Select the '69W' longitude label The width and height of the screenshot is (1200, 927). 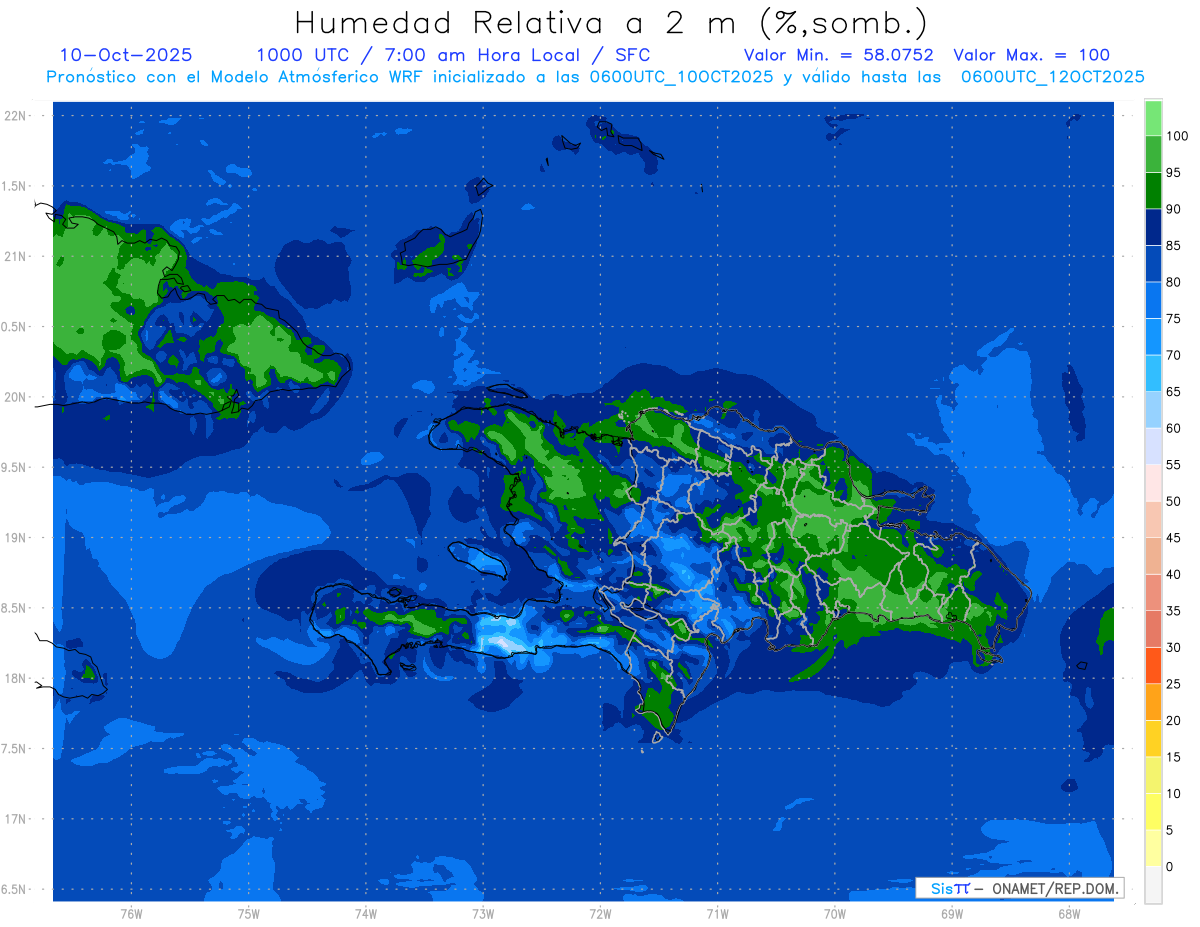click(951, 914)
